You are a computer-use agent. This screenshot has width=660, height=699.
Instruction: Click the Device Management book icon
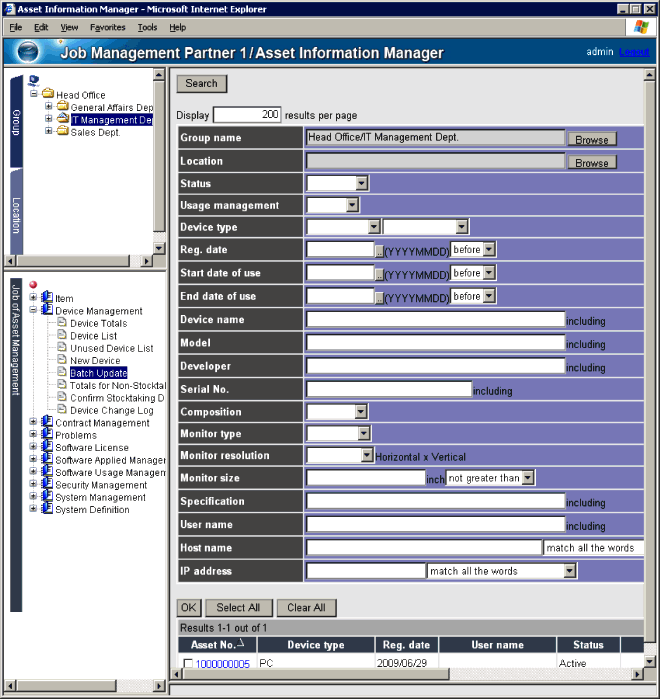tap(47, 311)
